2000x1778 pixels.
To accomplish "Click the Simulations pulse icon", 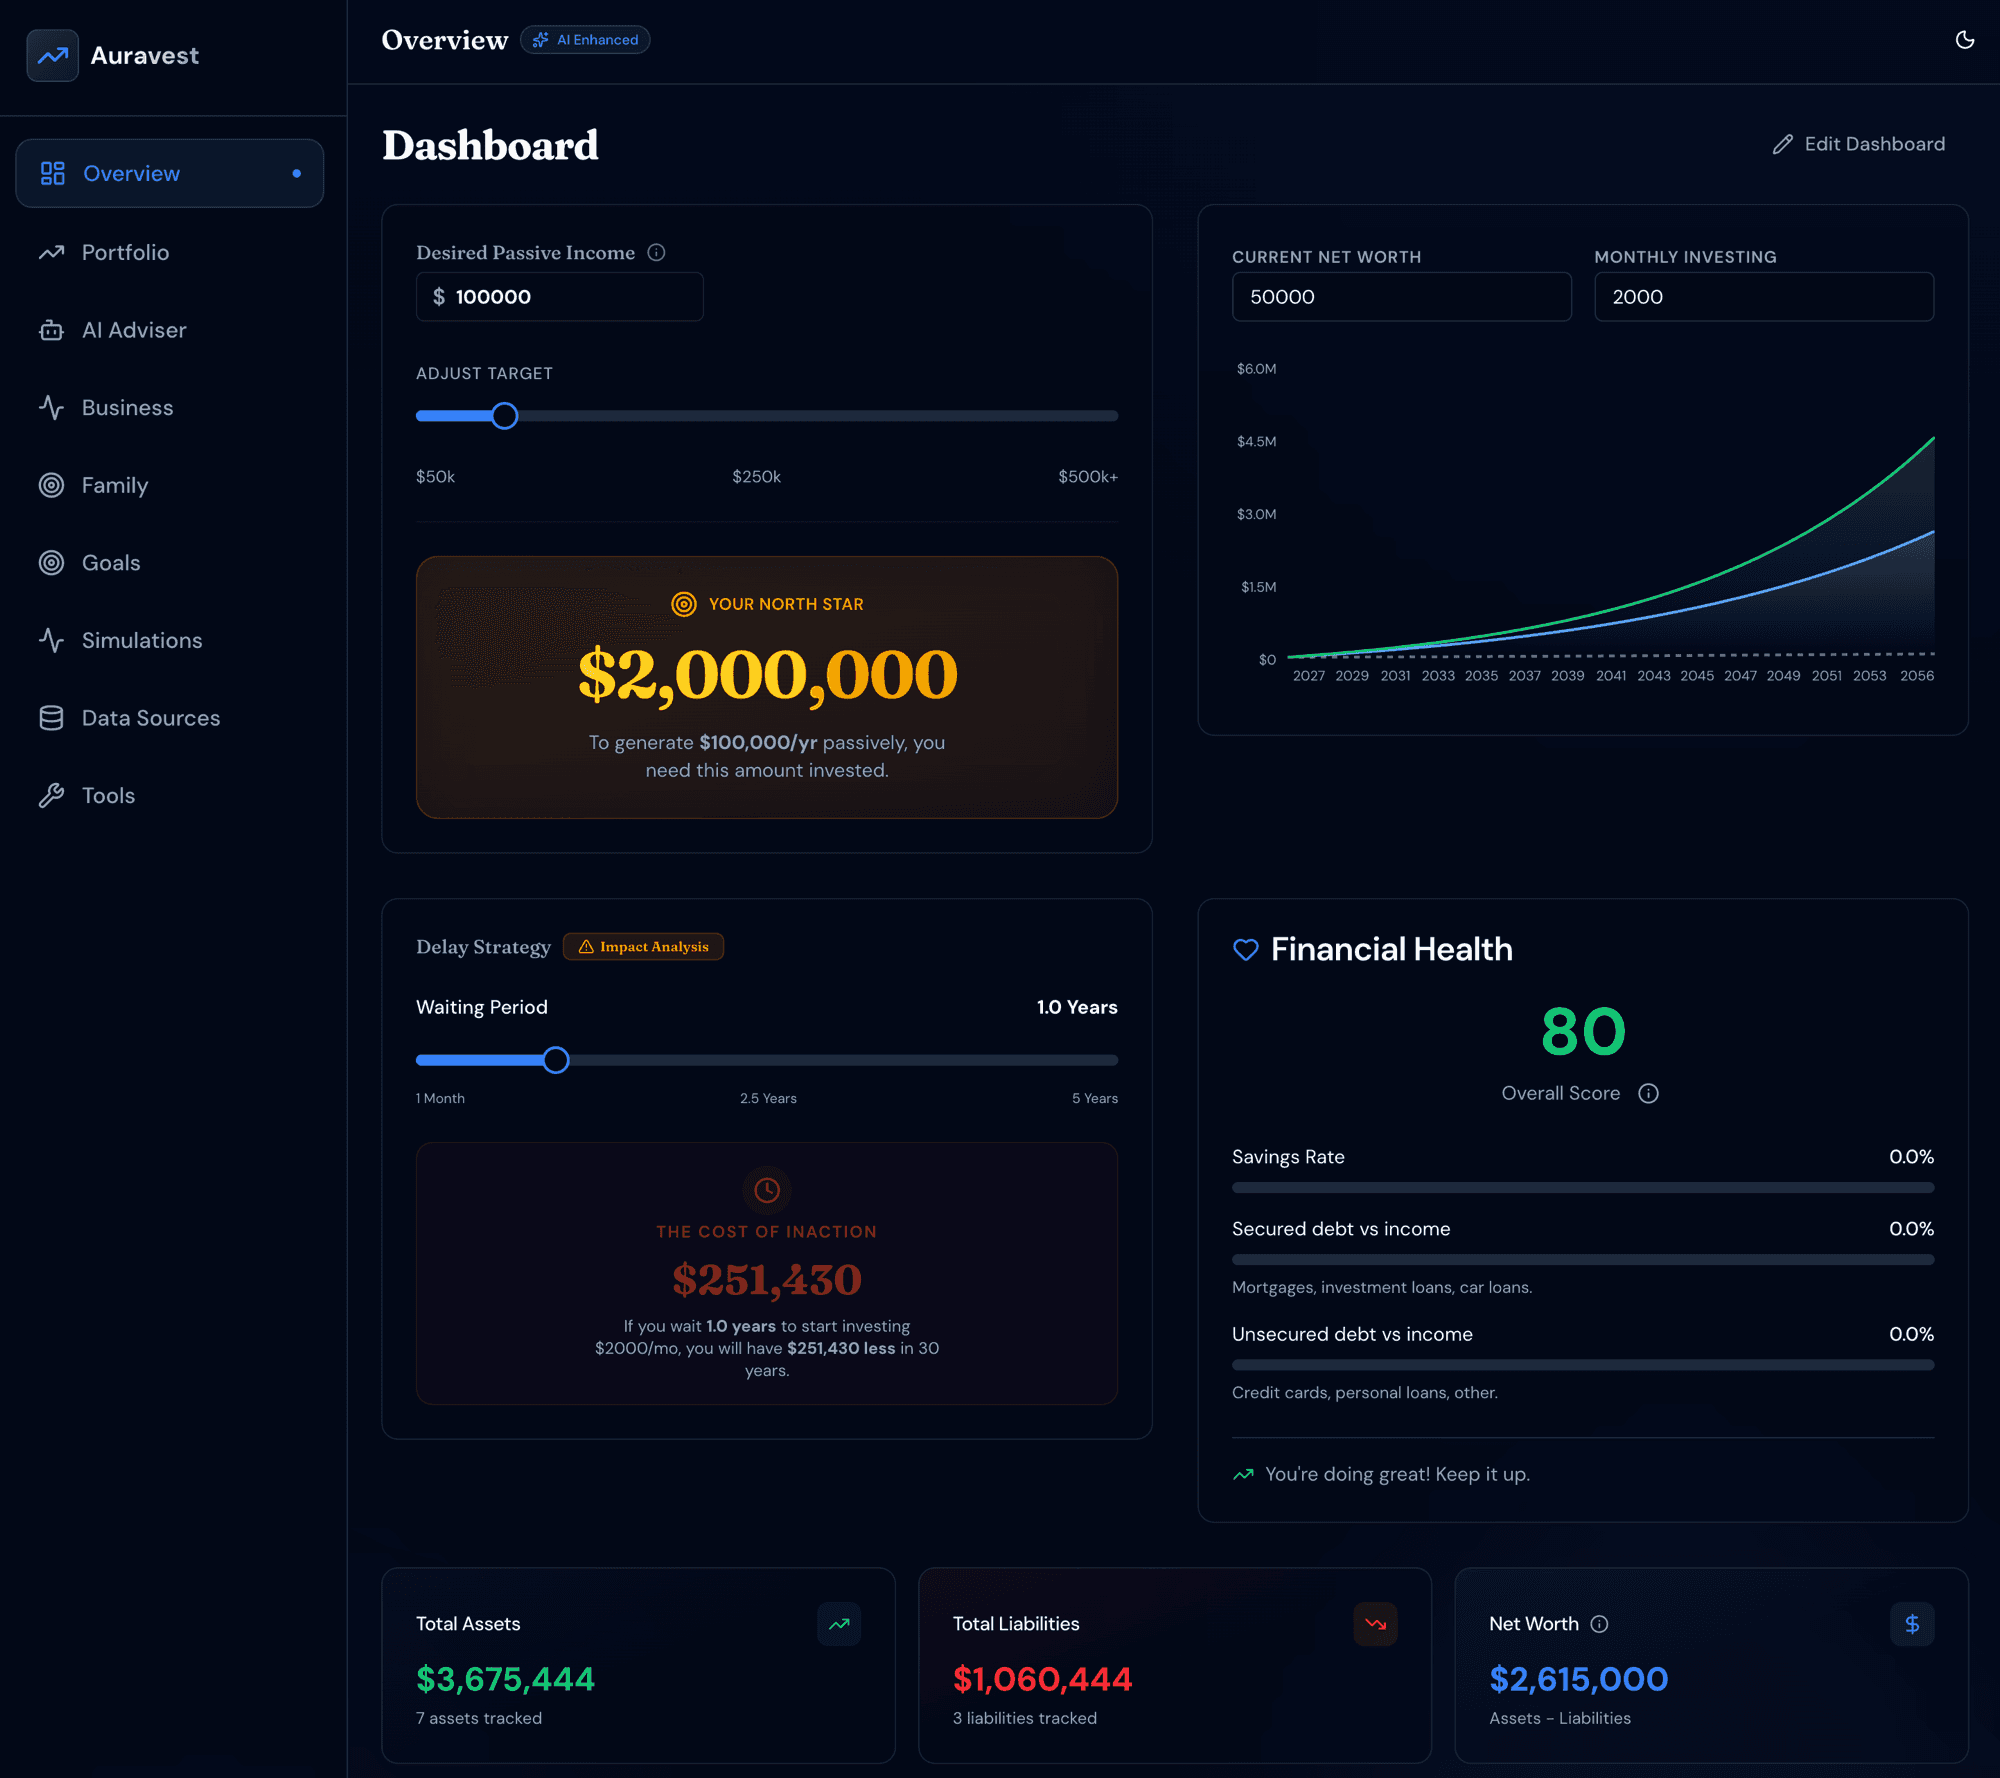I will [x=51, y=640].
